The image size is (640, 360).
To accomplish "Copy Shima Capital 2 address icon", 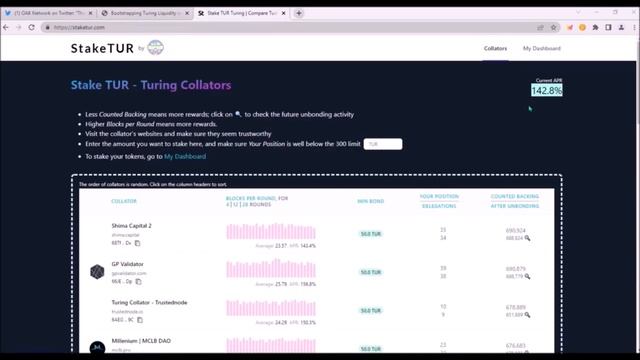I will 138,243.
